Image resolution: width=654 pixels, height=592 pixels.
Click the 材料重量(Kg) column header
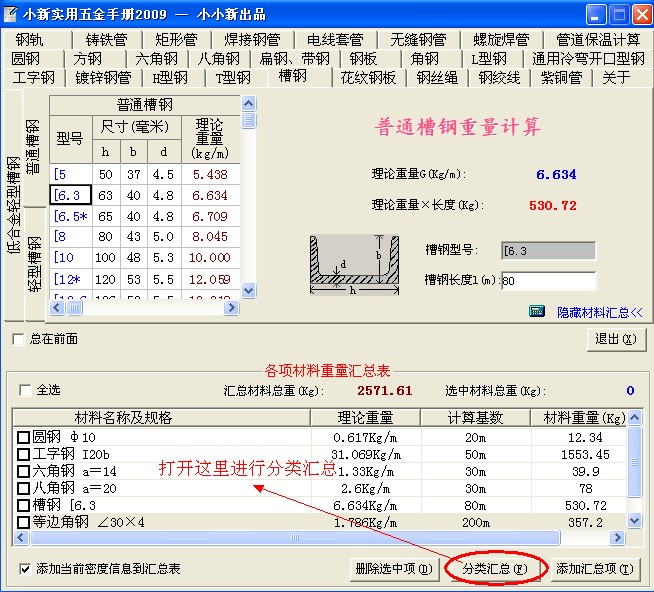tap(579, 417)
